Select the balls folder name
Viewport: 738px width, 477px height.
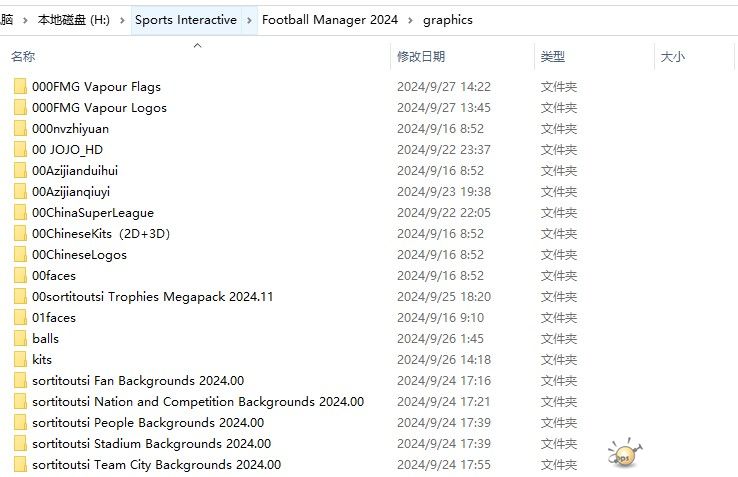coord(46,339)
